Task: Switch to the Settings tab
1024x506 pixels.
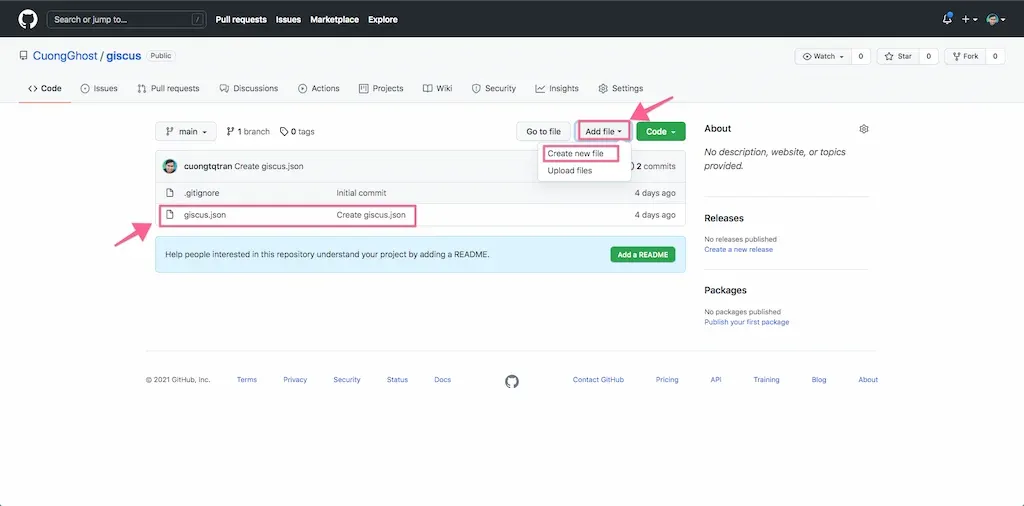Action: (621, 89)
